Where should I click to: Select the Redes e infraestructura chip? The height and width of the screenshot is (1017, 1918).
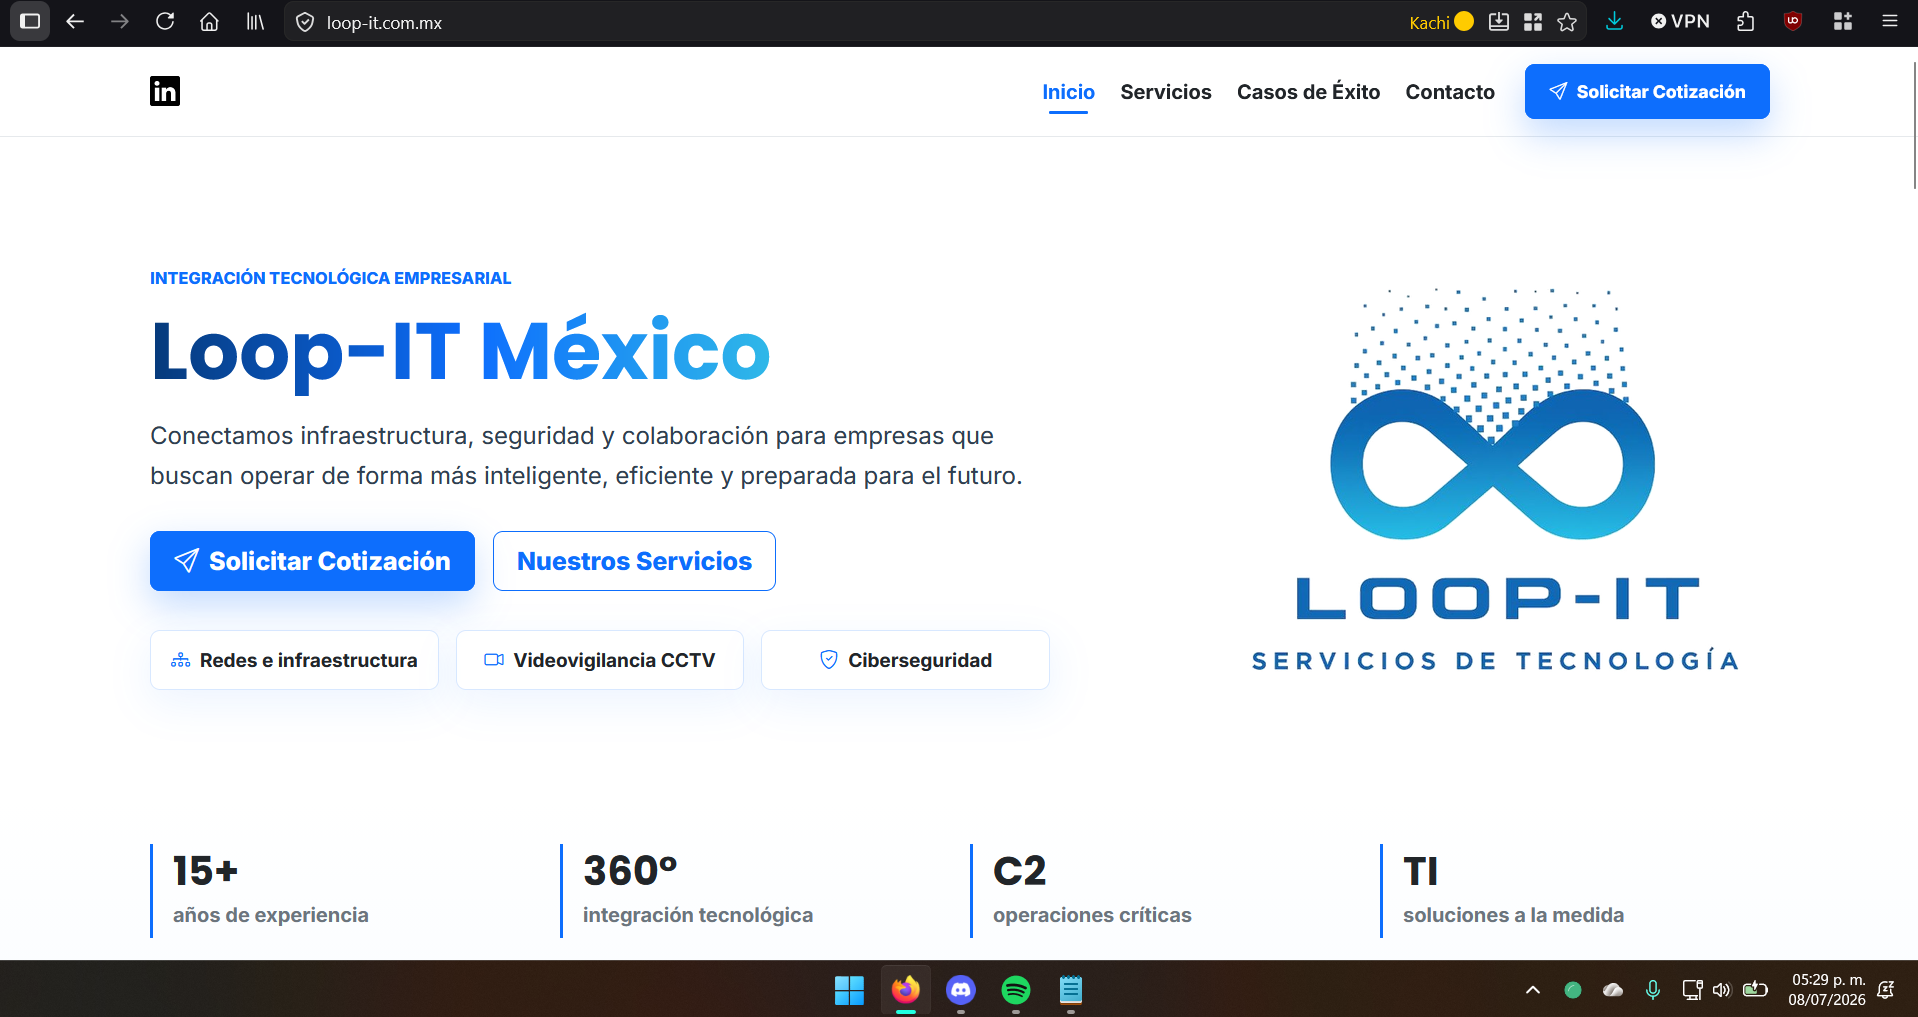click(294, 660)
